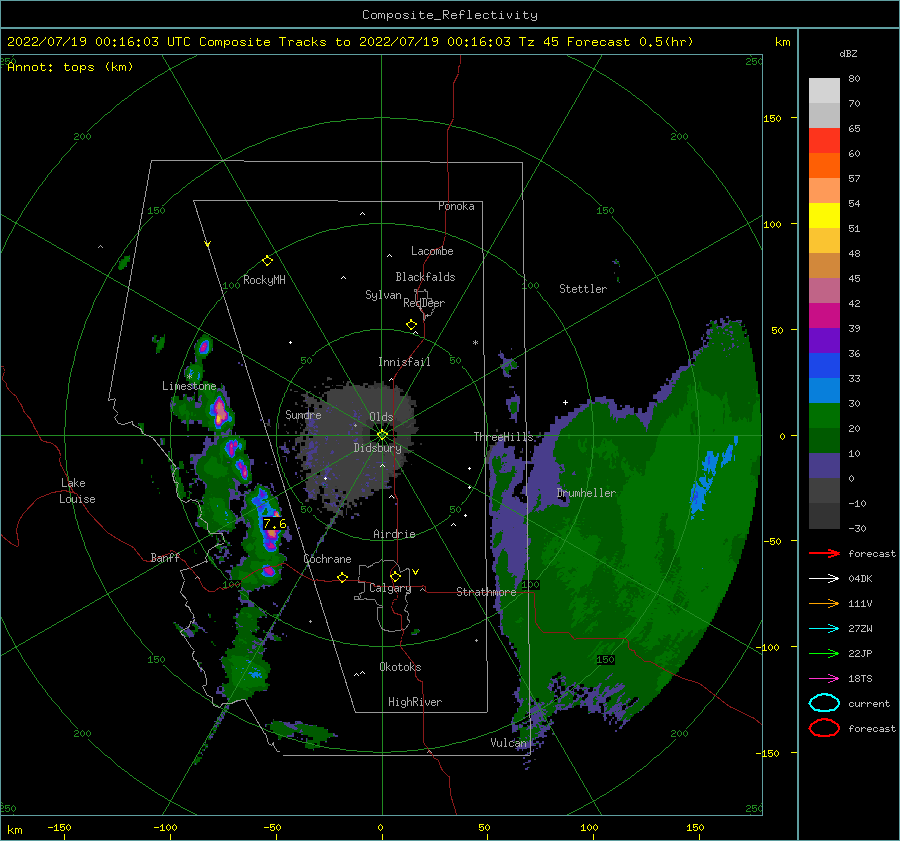Click the 'Banff' town label
This screenshot has height=841, width=900.
(165, 557)
